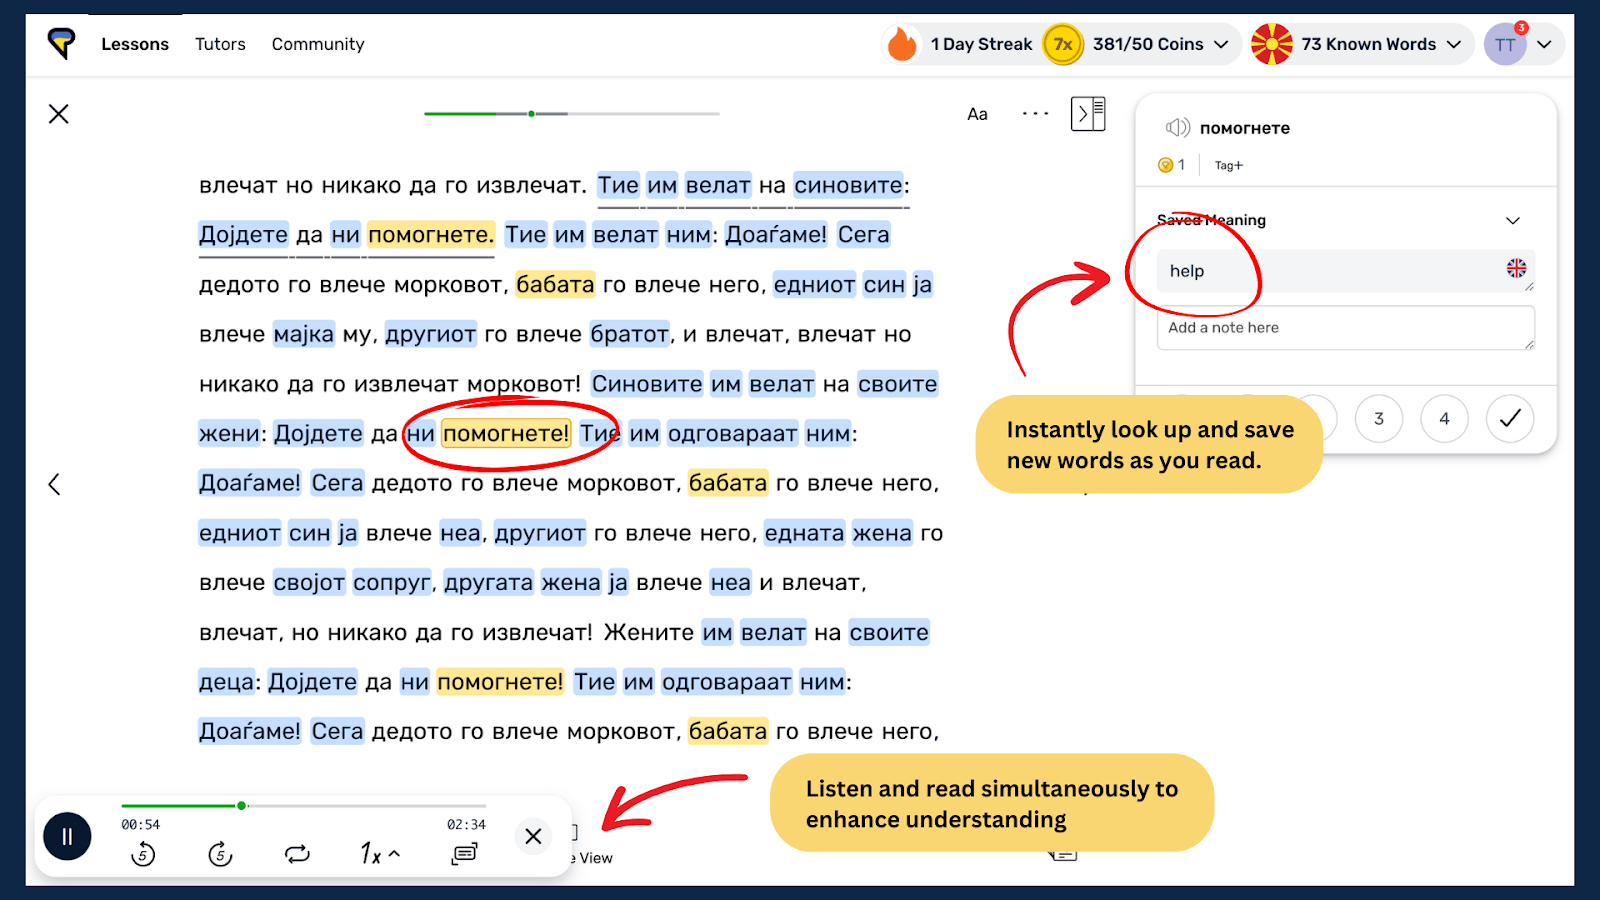The height and width of the screenshot is (900, 1600).
Task: Play pronunciation of помогнете
Action: (1178, 128)
